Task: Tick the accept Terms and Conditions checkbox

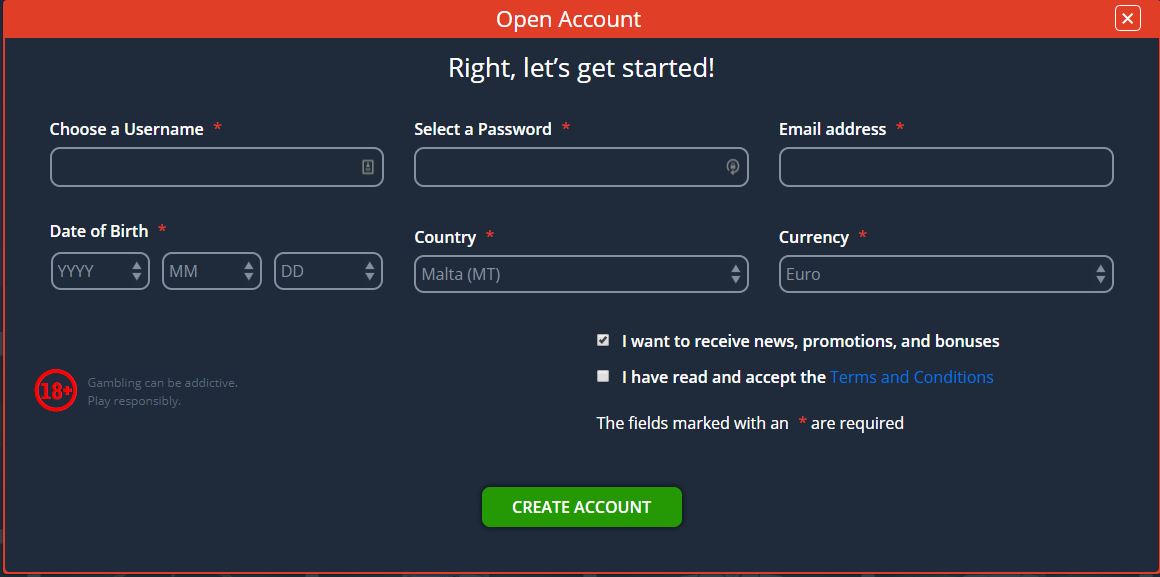Action: [603, 376]
